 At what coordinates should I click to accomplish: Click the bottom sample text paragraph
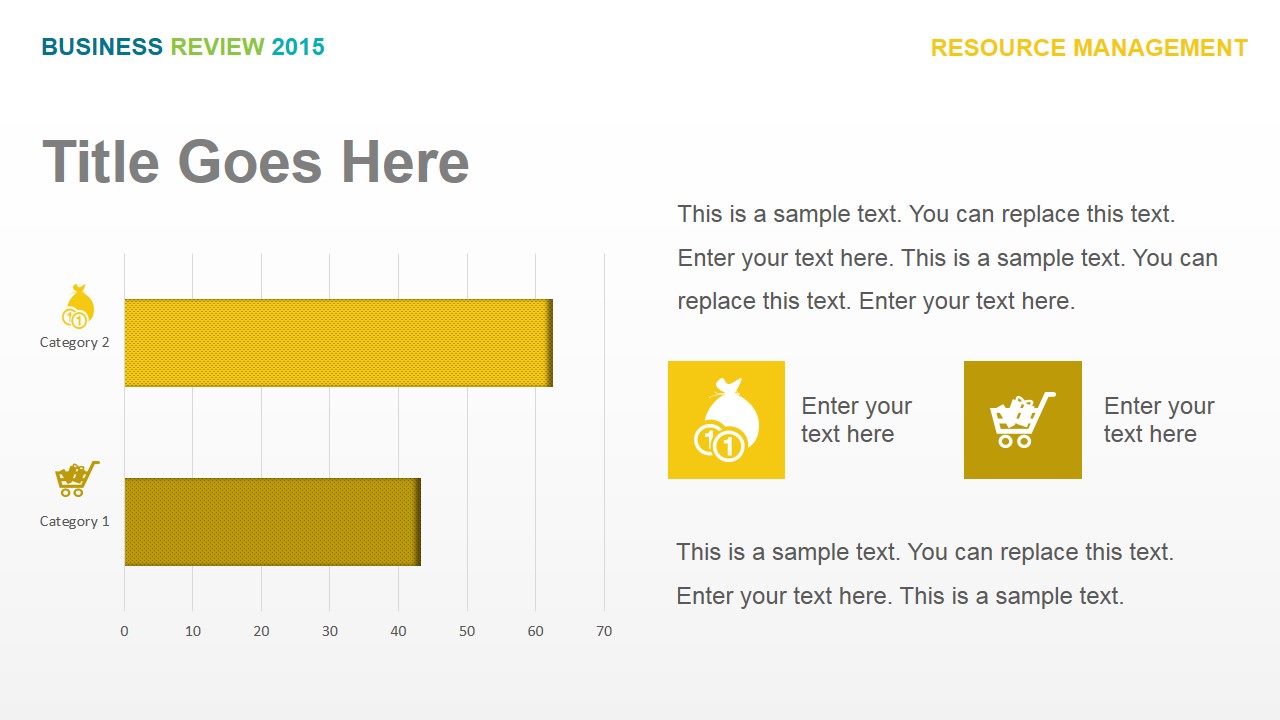pyautogui.click(x=925, y=574)
